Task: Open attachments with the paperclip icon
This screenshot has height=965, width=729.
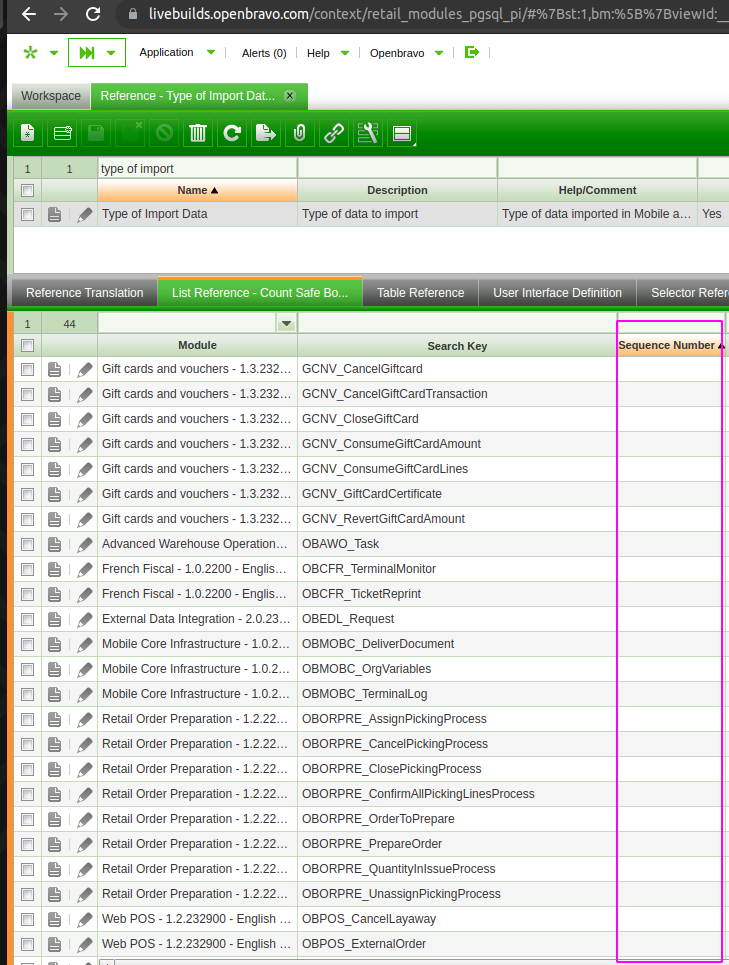Action: tap(299, 132)
